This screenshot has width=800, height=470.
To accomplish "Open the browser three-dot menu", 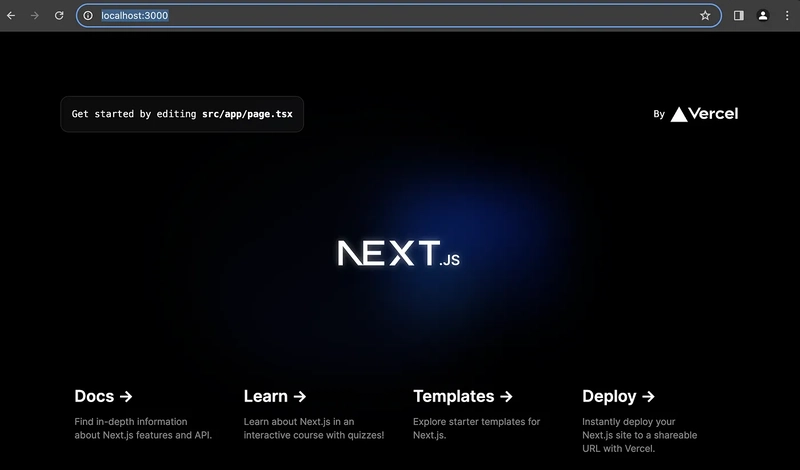I will pyautogui.click(x=787, y=15).
